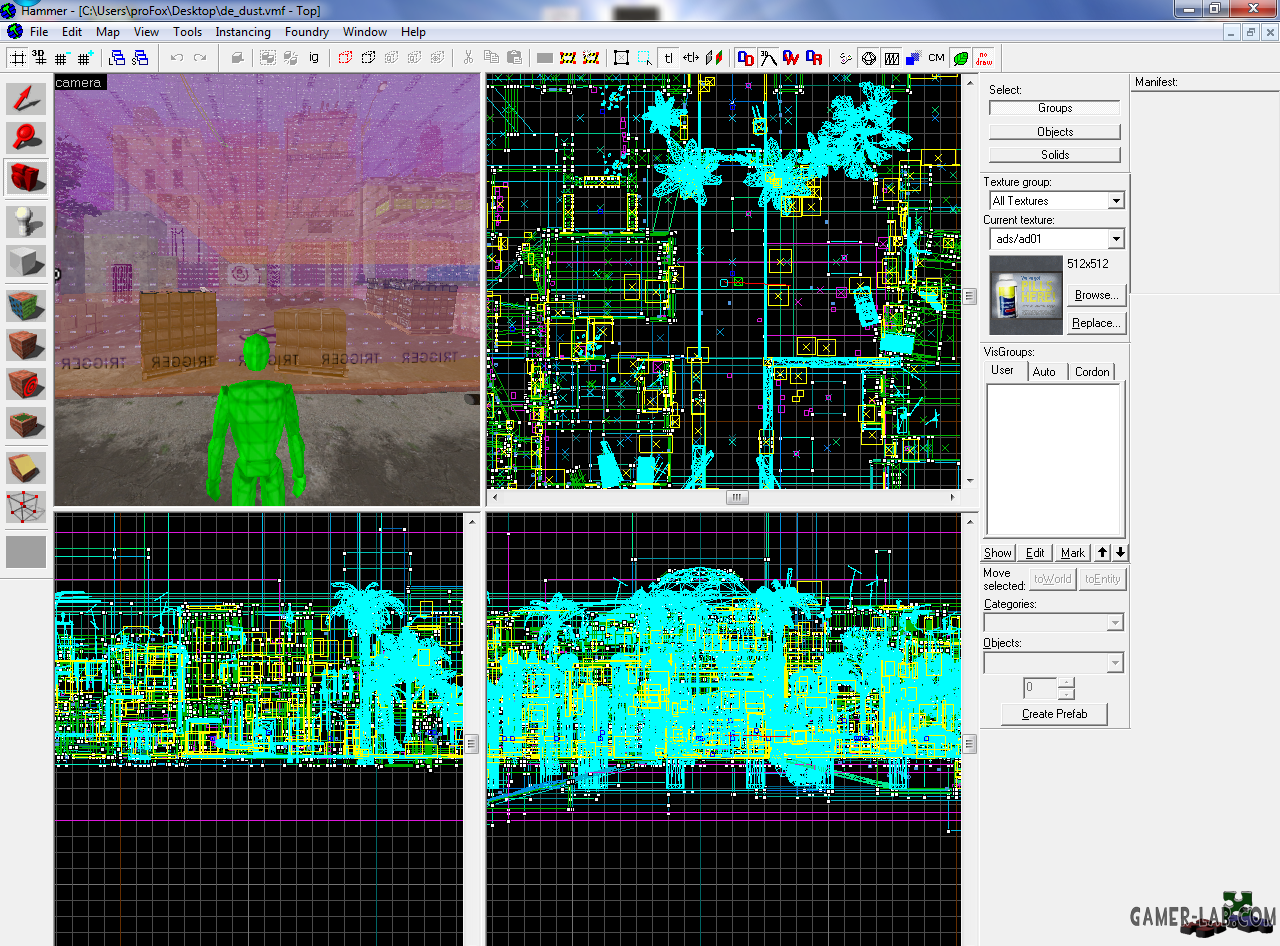The width and height of the screenshot is (1280, 946).
Task: Open the Map menu
Action: pyautogui.click(x=108, y=32)
